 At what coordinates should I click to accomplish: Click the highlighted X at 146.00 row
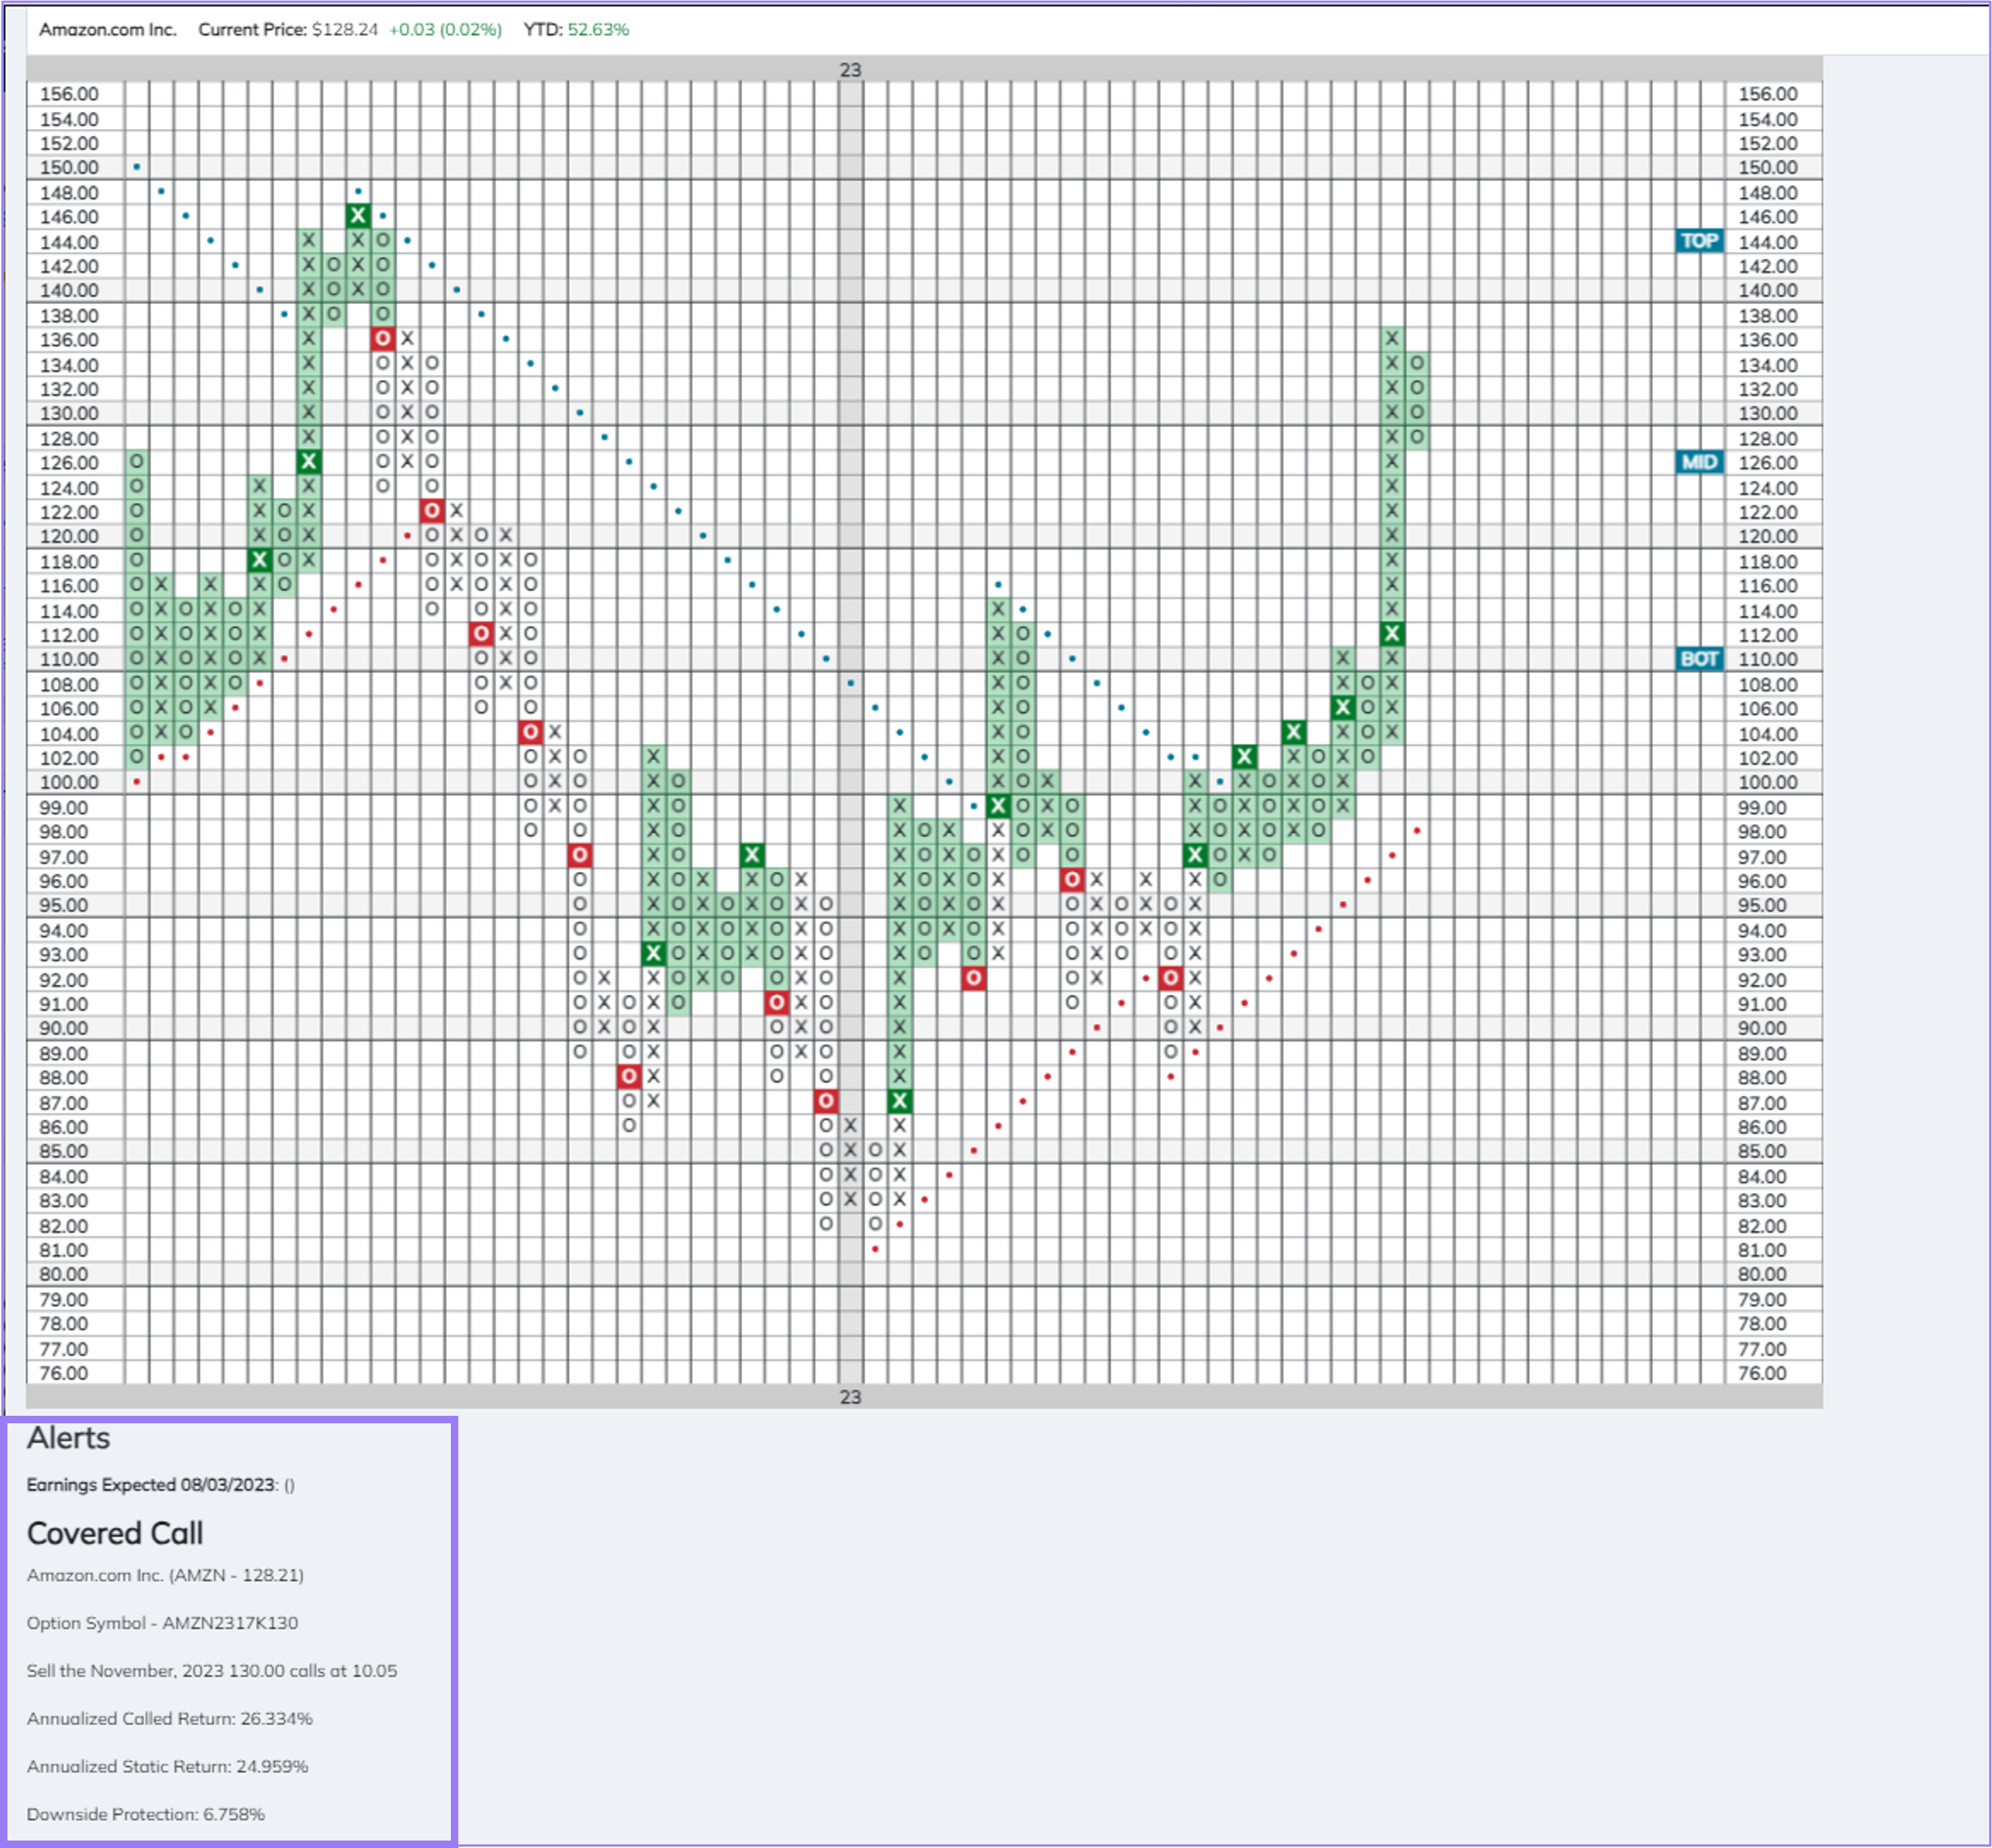(x=358, y=216)
